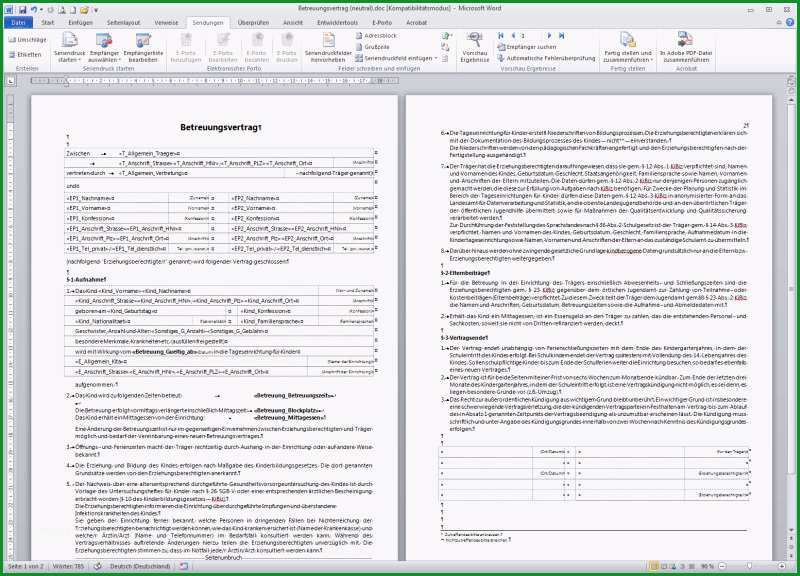The height and width of the screenshot is (576, 800).
Task: Toggle Vorschau Ergebnisse
Action: (x=474, y=47)
